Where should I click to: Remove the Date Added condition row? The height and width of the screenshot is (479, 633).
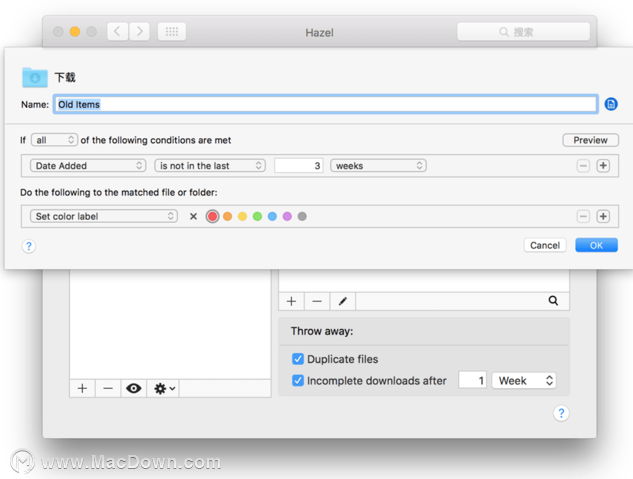pos(583,165)
